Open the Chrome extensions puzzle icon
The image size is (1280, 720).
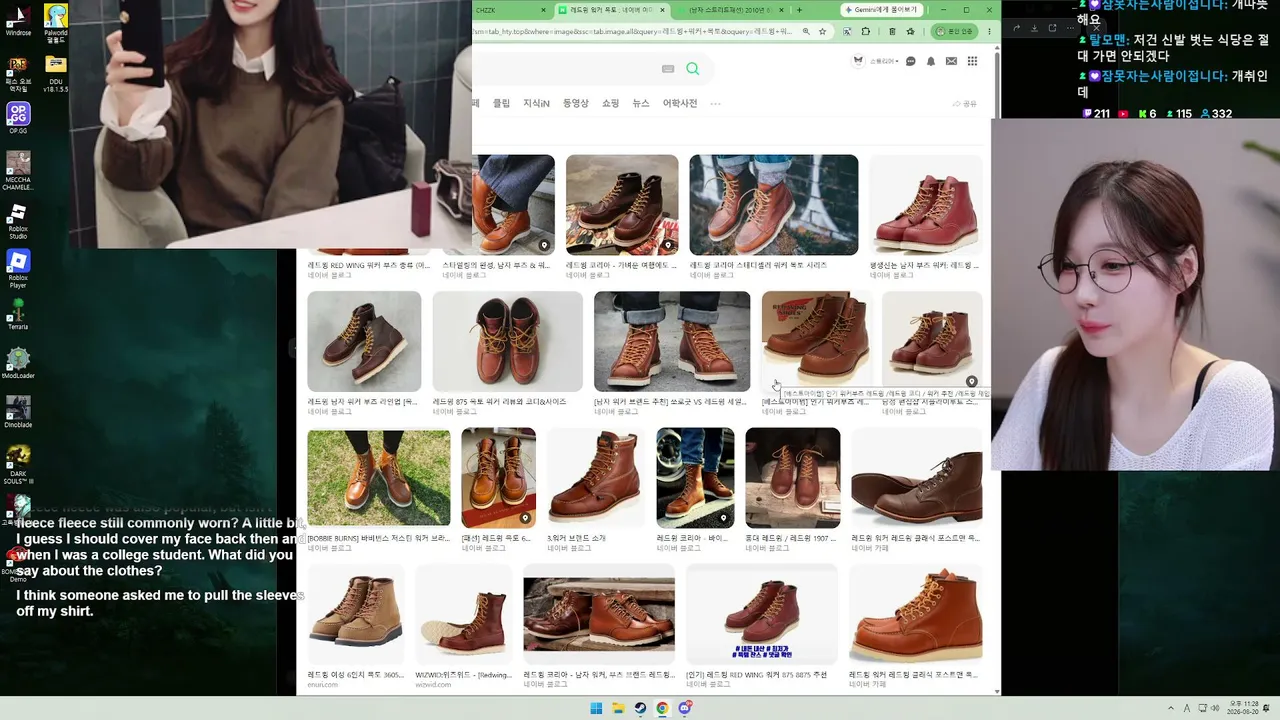click(866, 31)
